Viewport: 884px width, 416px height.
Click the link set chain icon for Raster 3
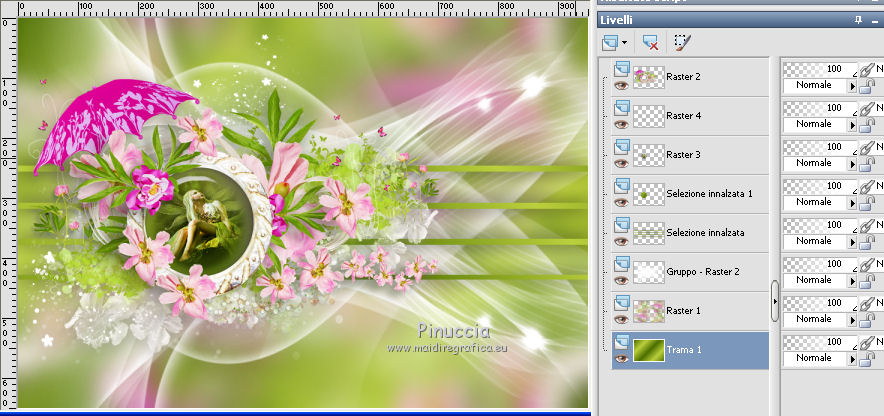(867, 147)
